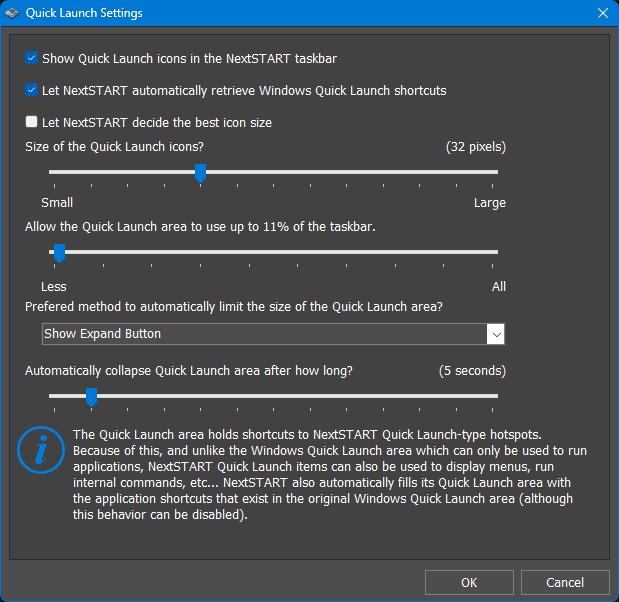Click the auto-collapse delay slider thumb
Viewport: 619px width, 602px height.
click(x=92, y=397)
